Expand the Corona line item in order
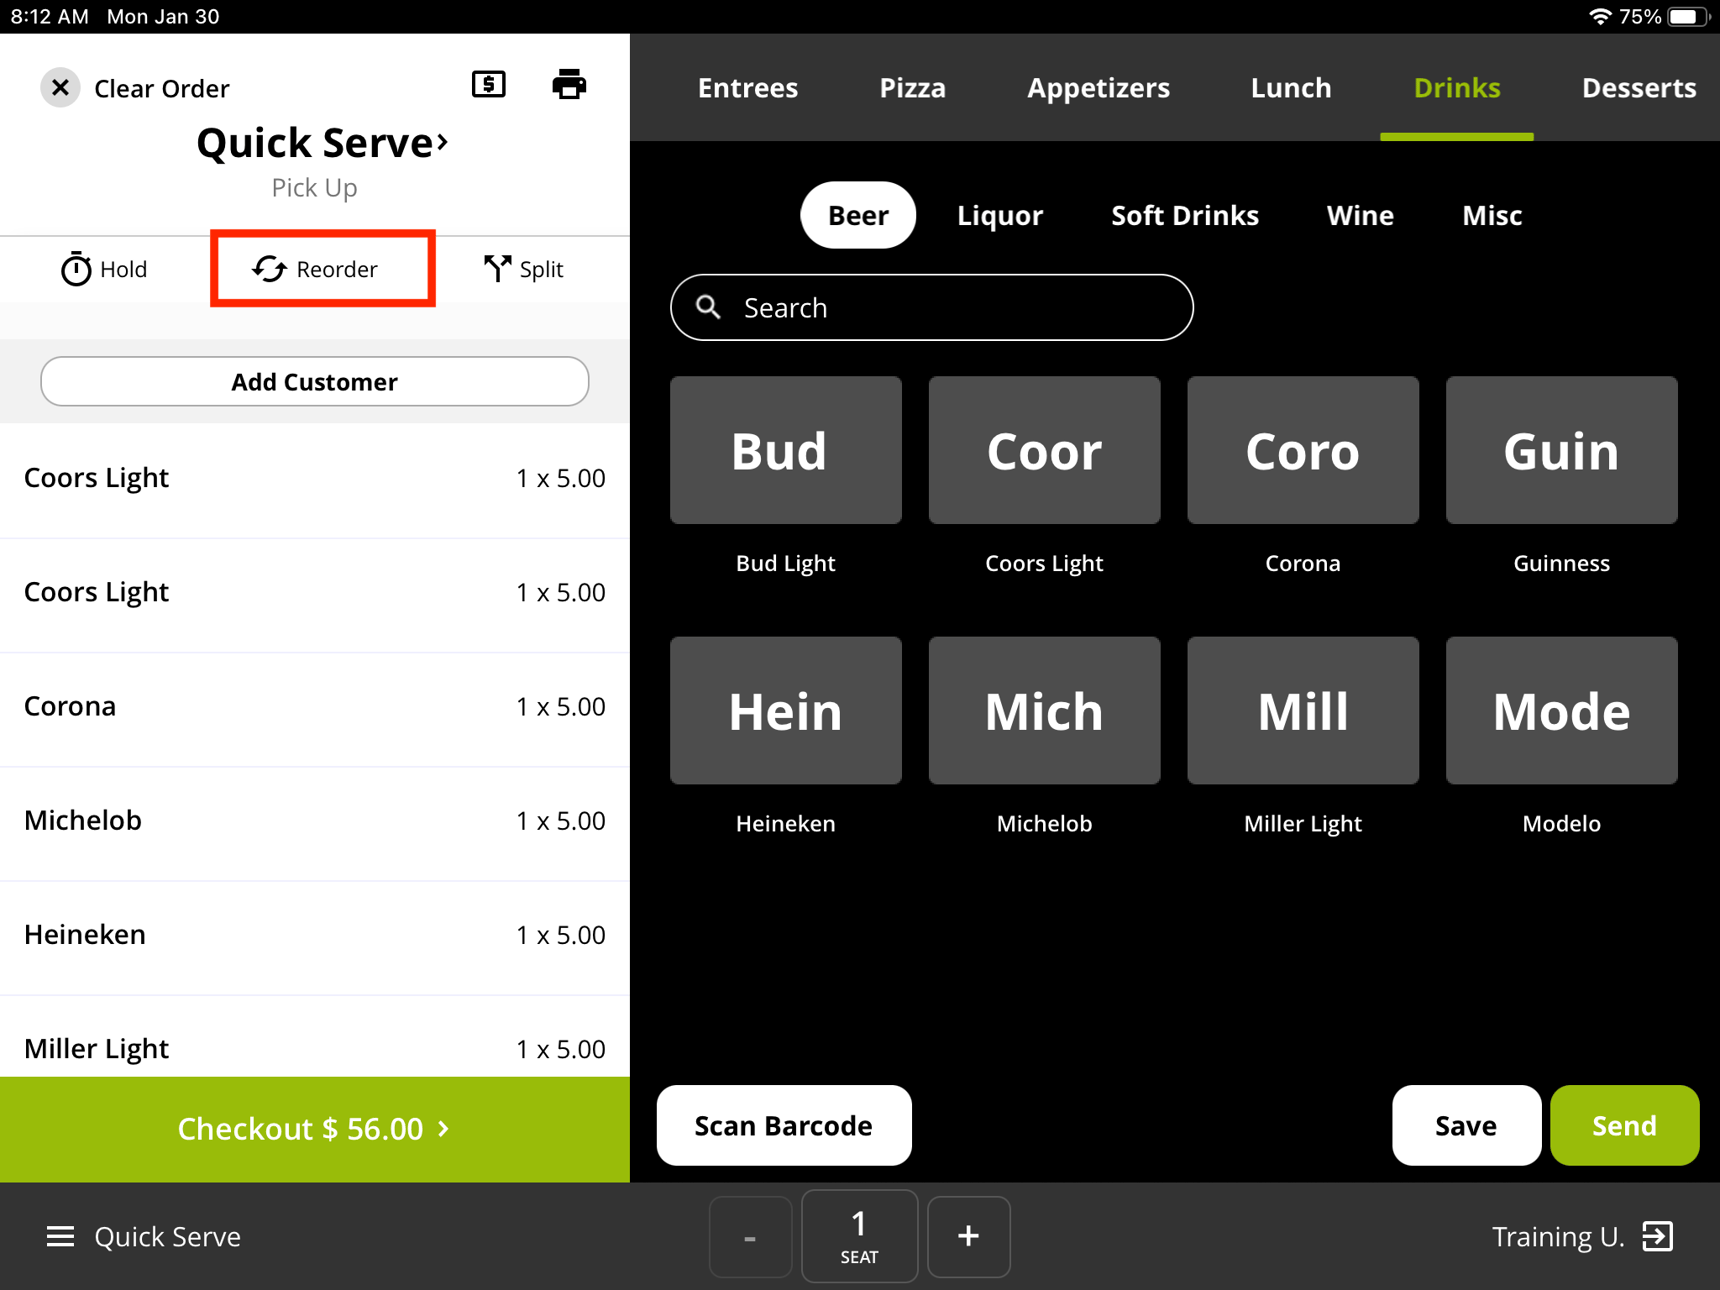 [314, 707]
